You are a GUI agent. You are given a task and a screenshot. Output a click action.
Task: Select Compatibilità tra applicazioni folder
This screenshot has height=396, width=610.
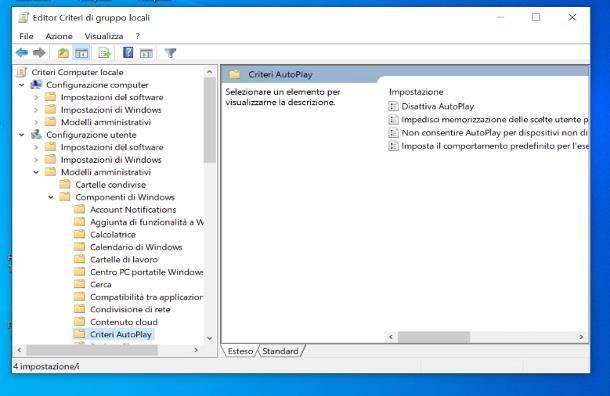pos(146,297)
